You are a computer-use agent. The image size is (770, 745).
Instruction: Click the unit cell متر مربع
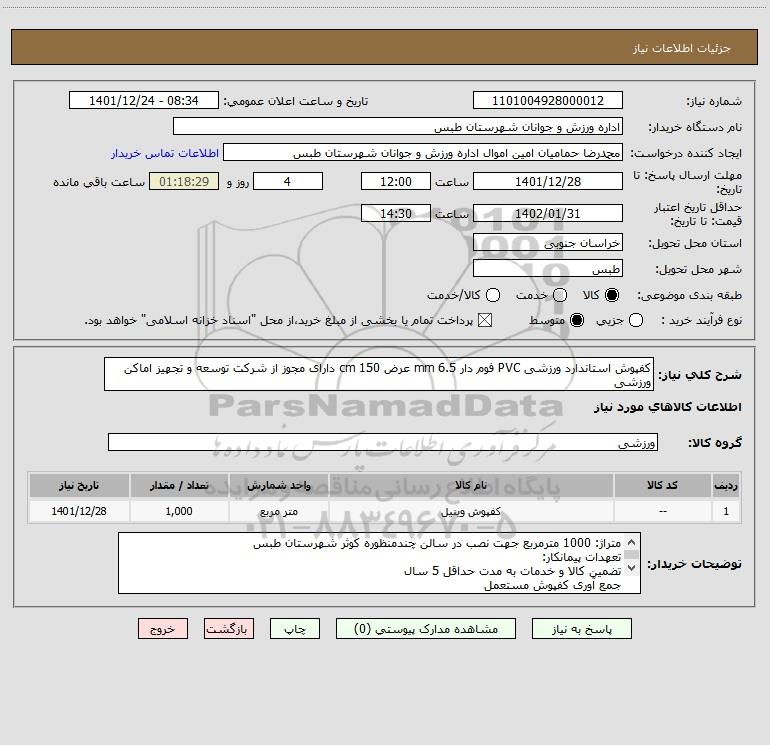278,511
